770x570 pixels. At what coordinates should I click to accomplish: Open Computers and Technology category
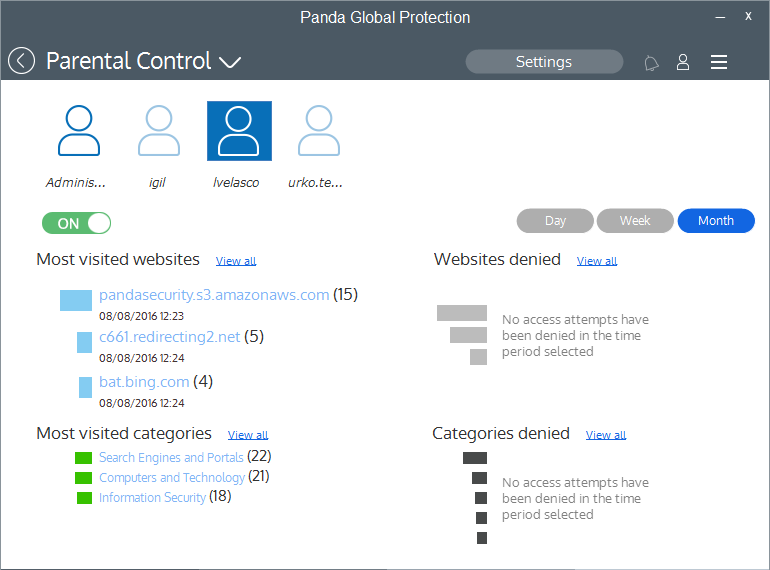172,478
